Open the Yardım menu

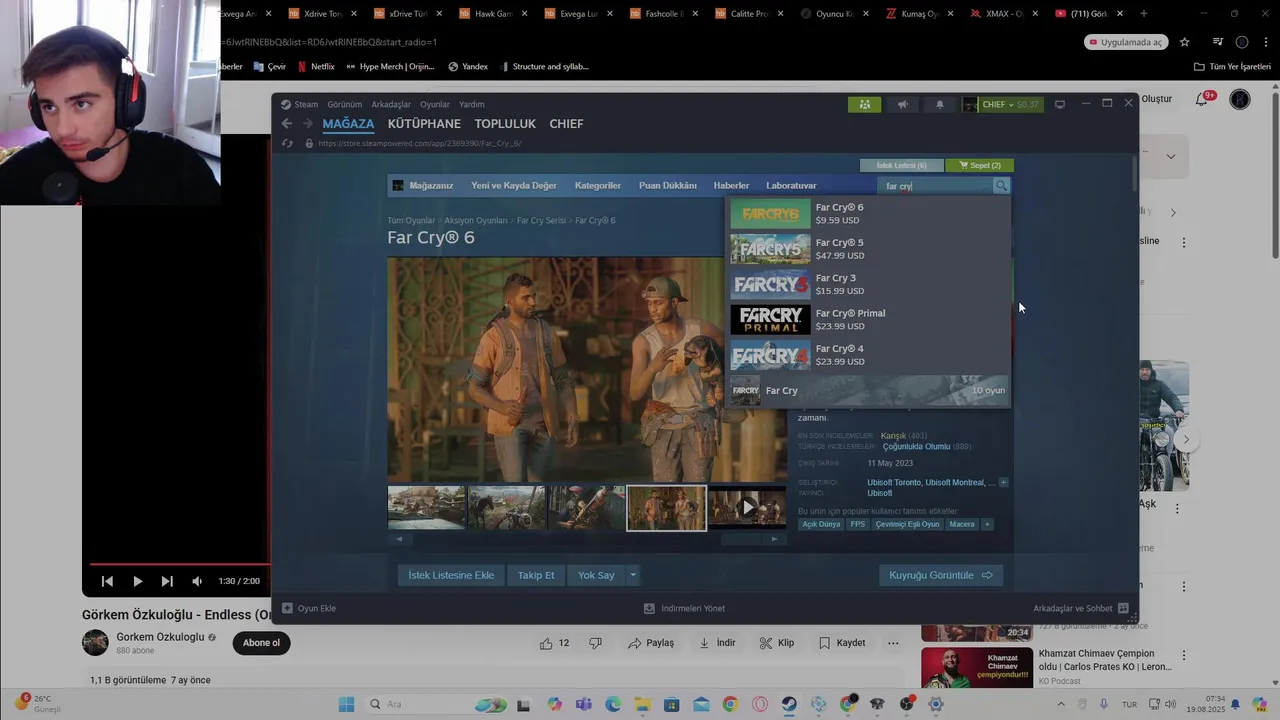(x=472, y=104)
